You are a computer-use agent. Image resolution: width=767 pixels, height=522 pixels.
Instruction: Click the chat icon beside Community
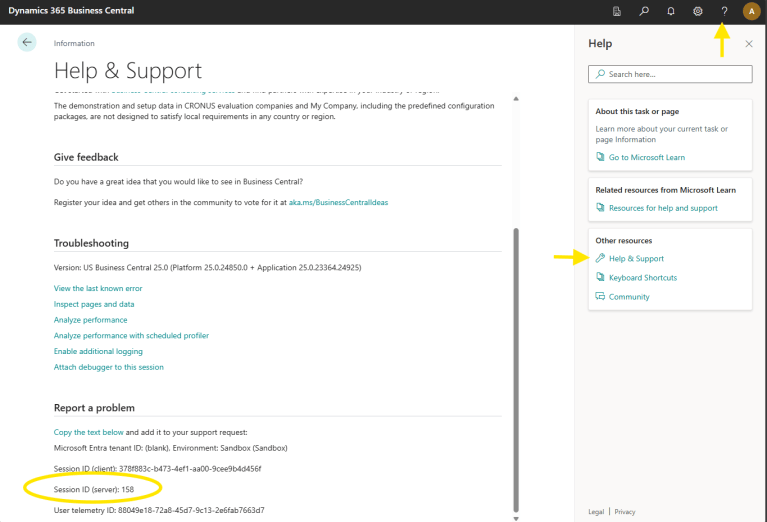(600, 296)
